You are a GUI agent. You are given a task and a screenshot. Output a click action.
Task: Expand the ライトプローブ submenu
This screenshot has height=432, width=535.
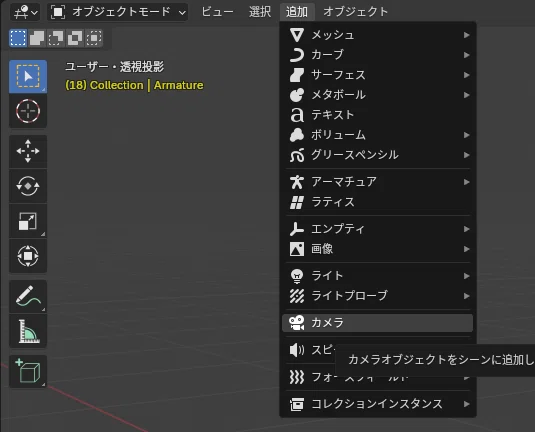tap(378, 296)
